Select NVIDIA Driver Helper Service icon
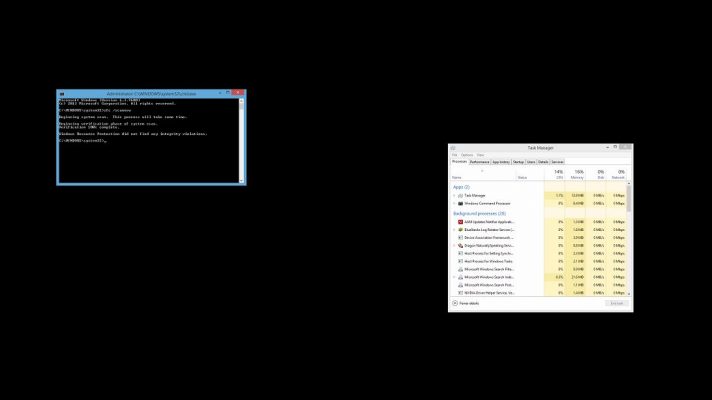This screenshot has width=712, height=400. (x=460, y=293)
